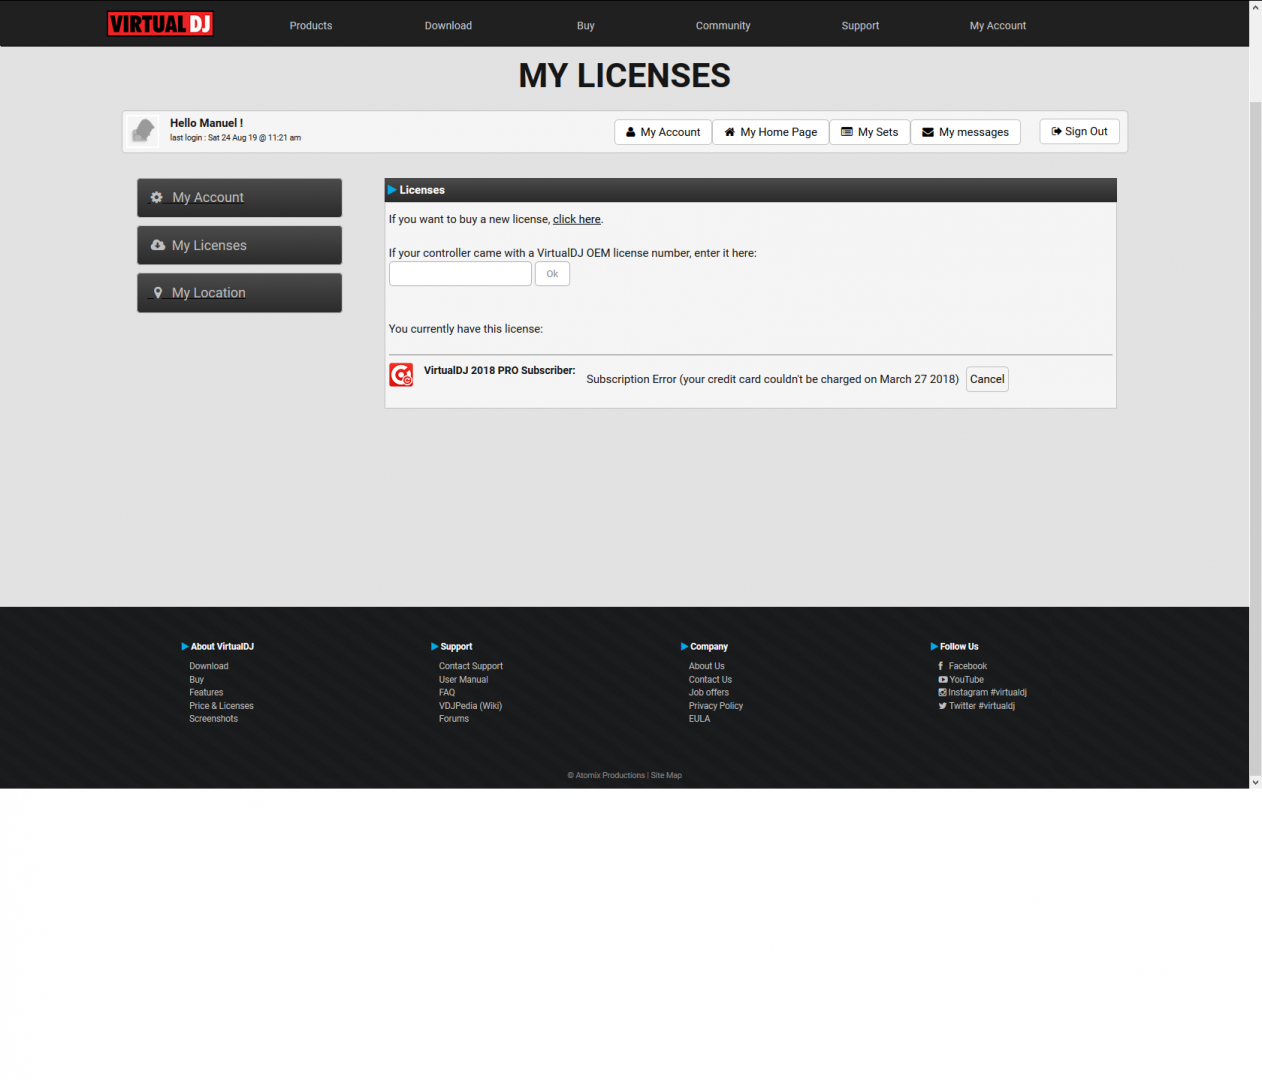Open VDJPedia (Wiki) link
The height and width of the screenshot is (1080, 1262).
tap(471, 706)
